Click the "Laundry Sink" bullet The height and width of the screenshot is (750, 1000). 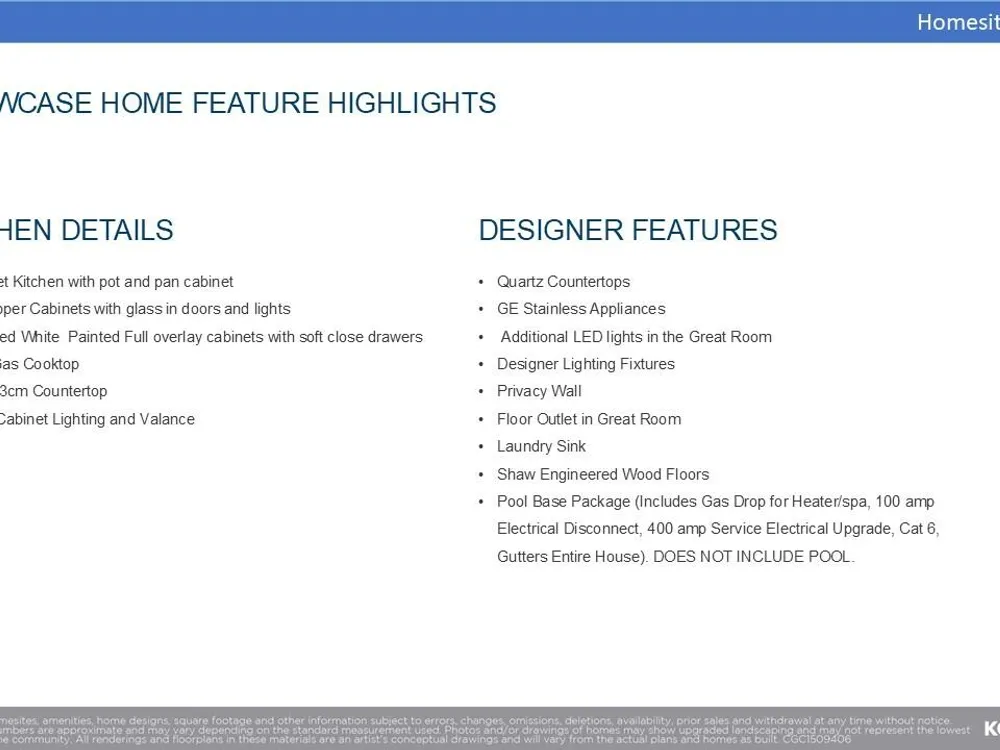pos(541,446)
